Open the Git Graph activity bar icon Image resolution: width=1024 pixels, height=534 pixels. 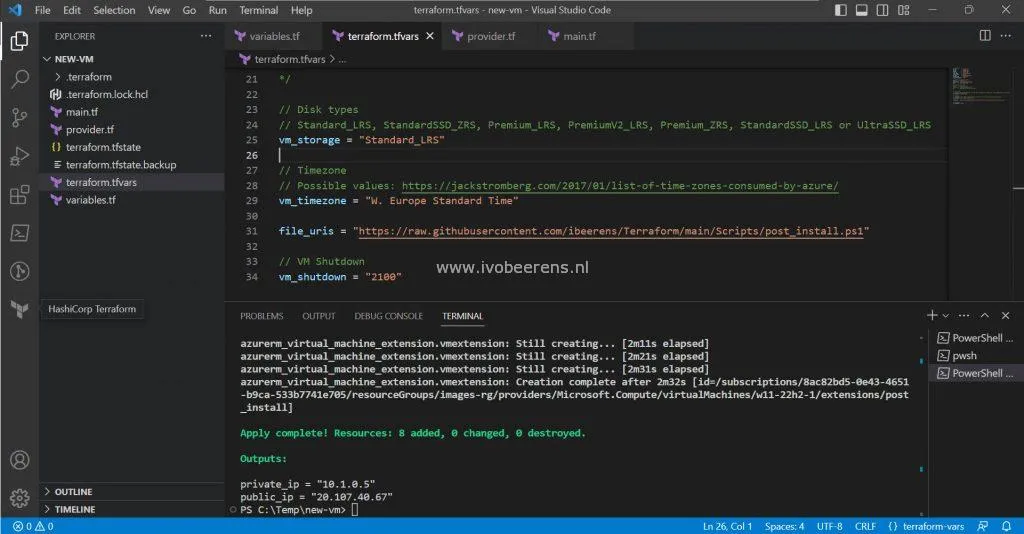(x=20, y=271)
